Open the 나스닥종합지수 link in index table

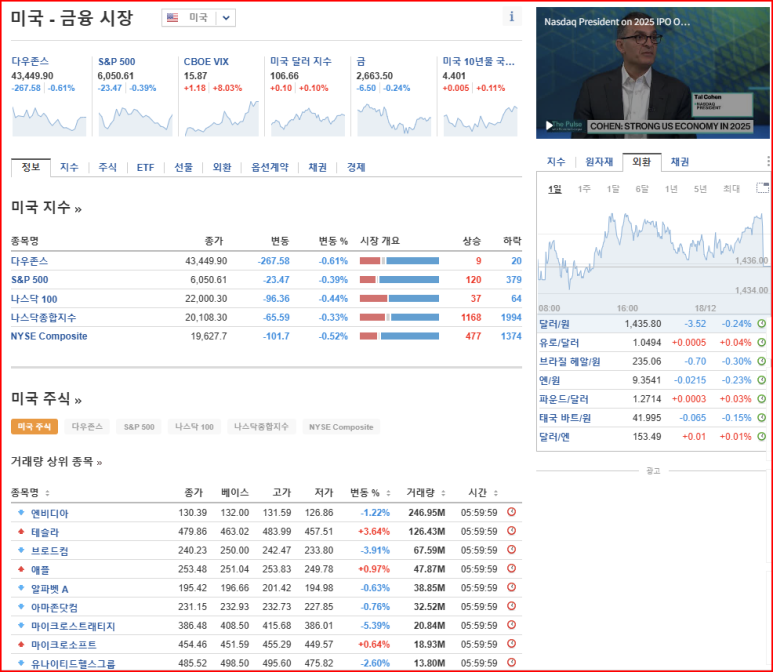[43, 318]
